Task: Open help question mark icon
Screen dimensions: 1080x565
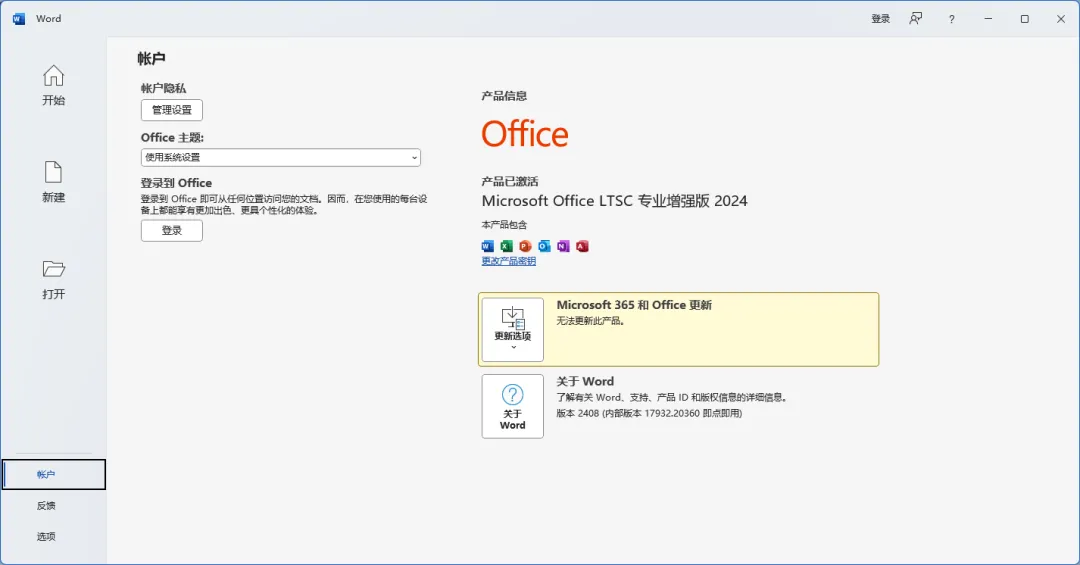Action: (x=951, y=19)
